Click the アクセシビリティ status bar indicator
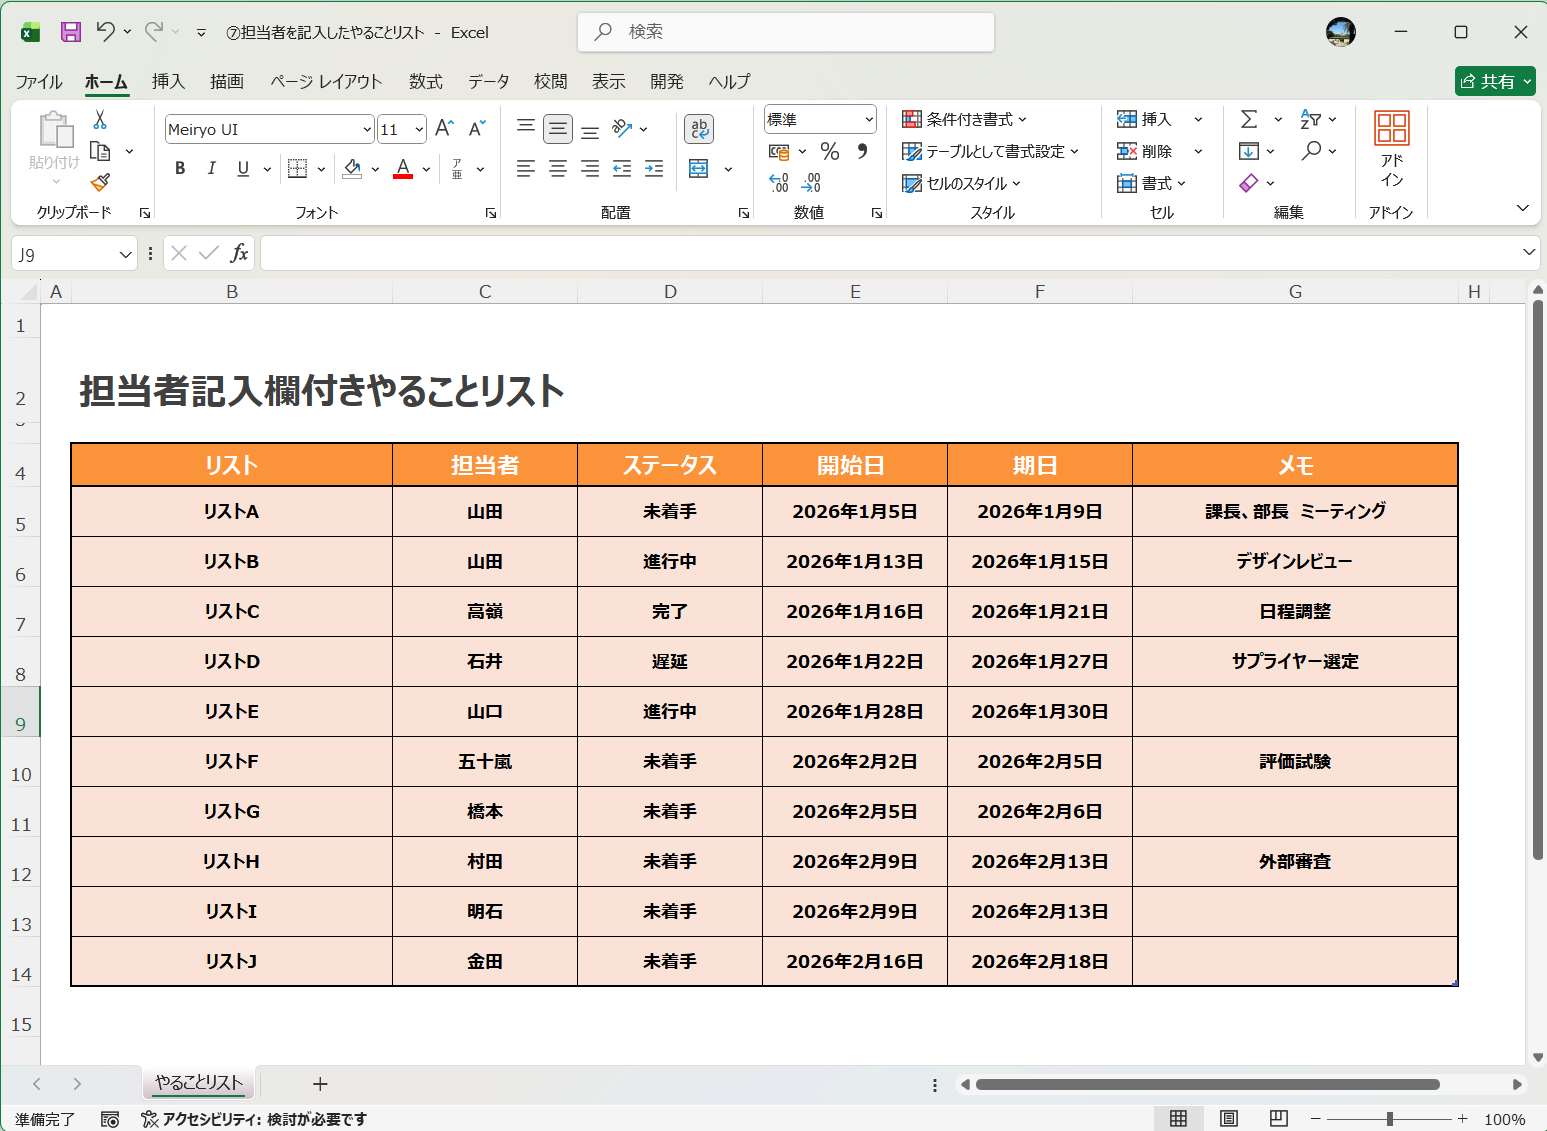1547x1131 pixels. [255, 1119]
